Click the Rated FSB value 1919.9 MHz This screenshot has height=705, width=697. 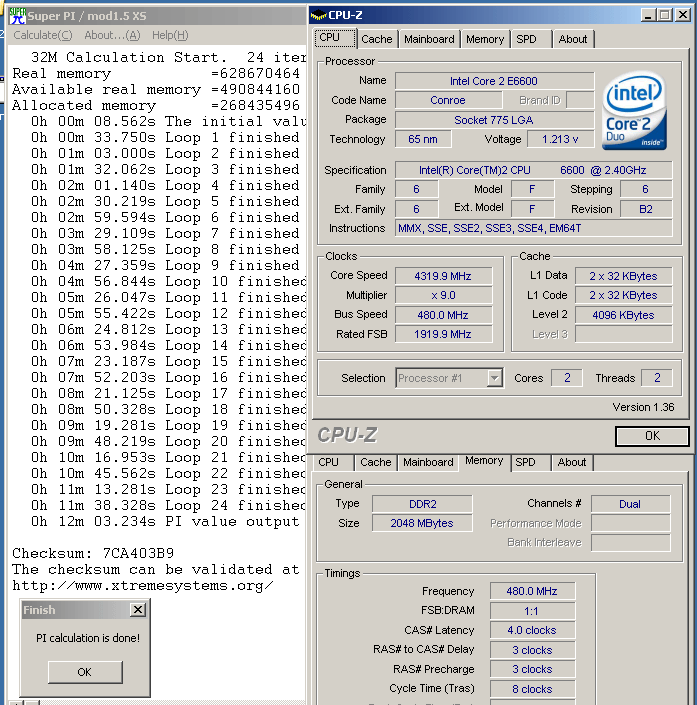point(443,335)
